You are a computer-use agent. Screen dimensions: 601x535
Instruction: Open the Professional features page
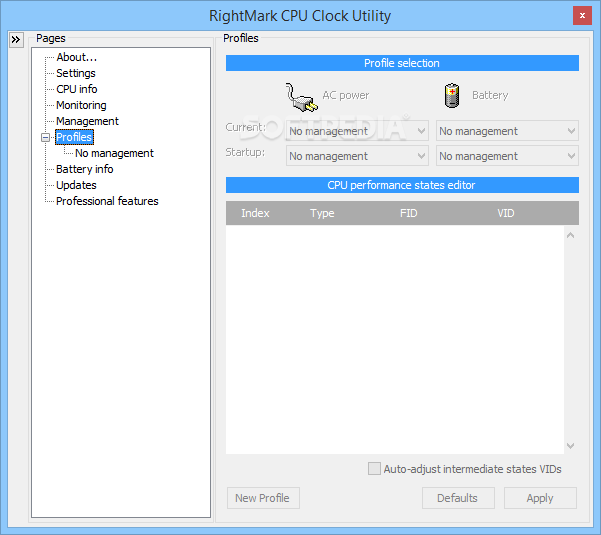tap(107, 201)
